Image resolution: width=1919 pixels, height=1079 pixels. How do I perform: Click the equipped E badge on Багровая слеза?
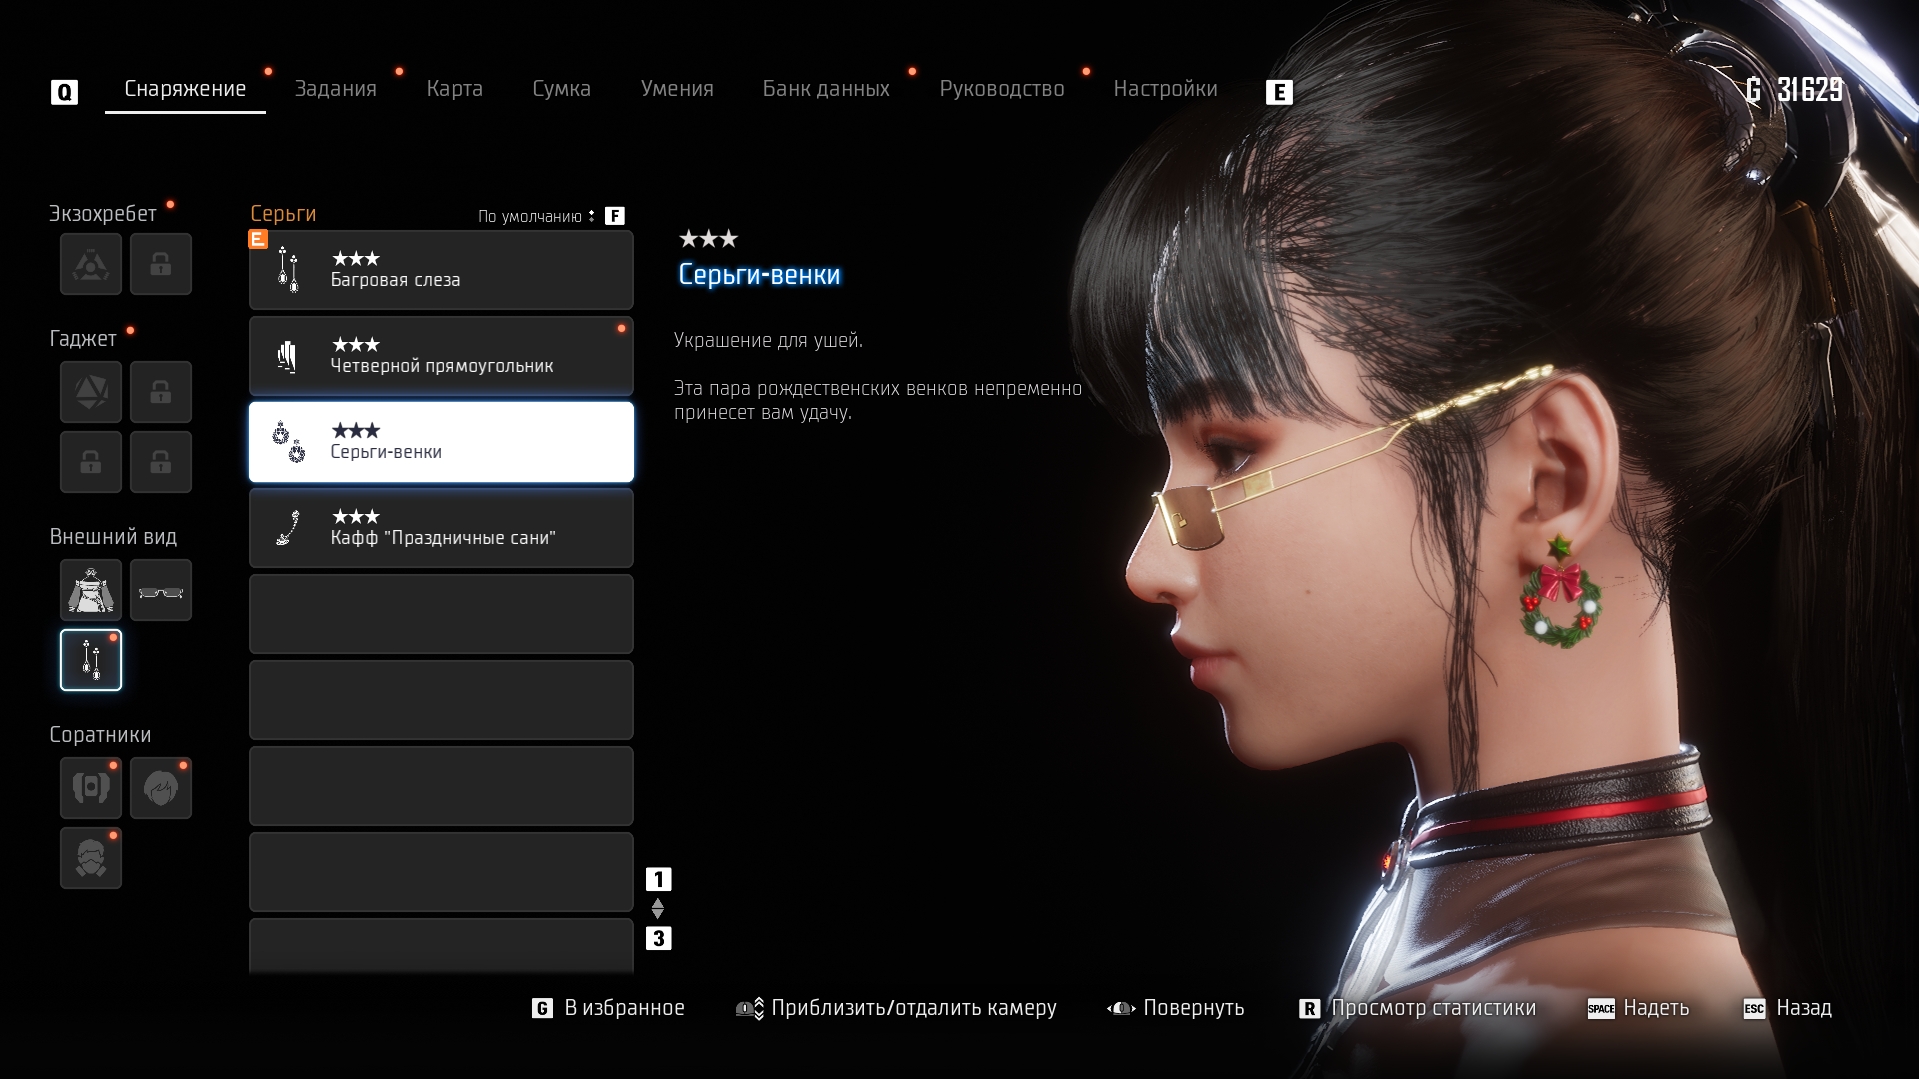(258, 239)
